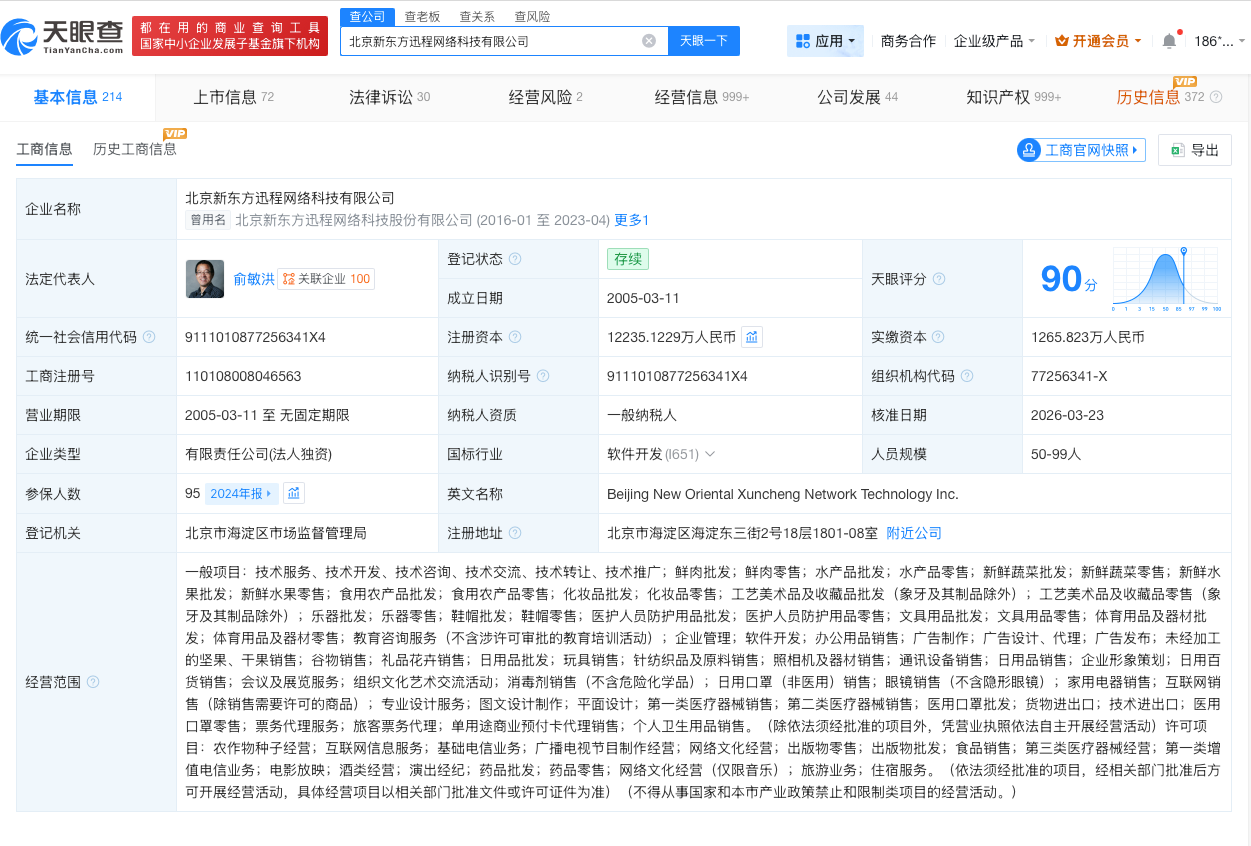Select the 查关系 search tab
The image size is (1251, 846).
click(477, 17)
